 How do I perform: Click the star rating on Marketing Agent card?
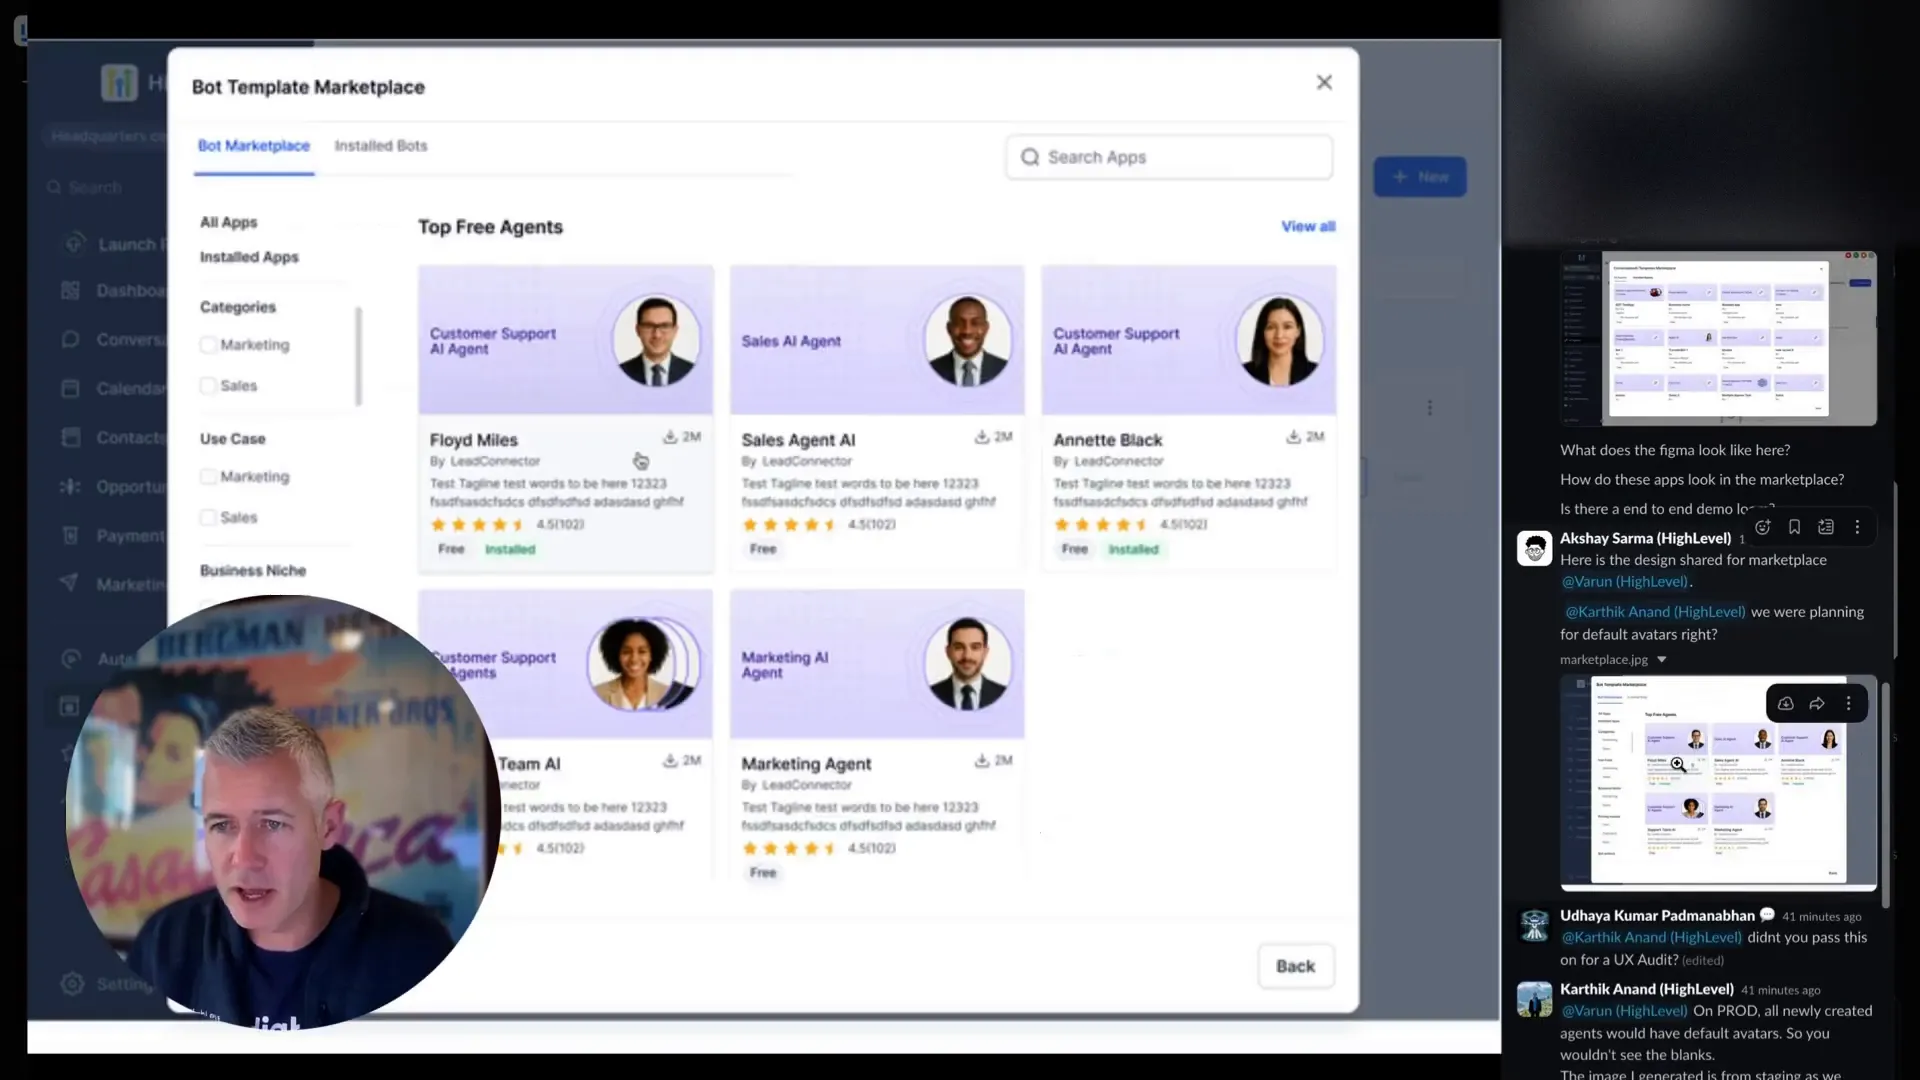790,849
